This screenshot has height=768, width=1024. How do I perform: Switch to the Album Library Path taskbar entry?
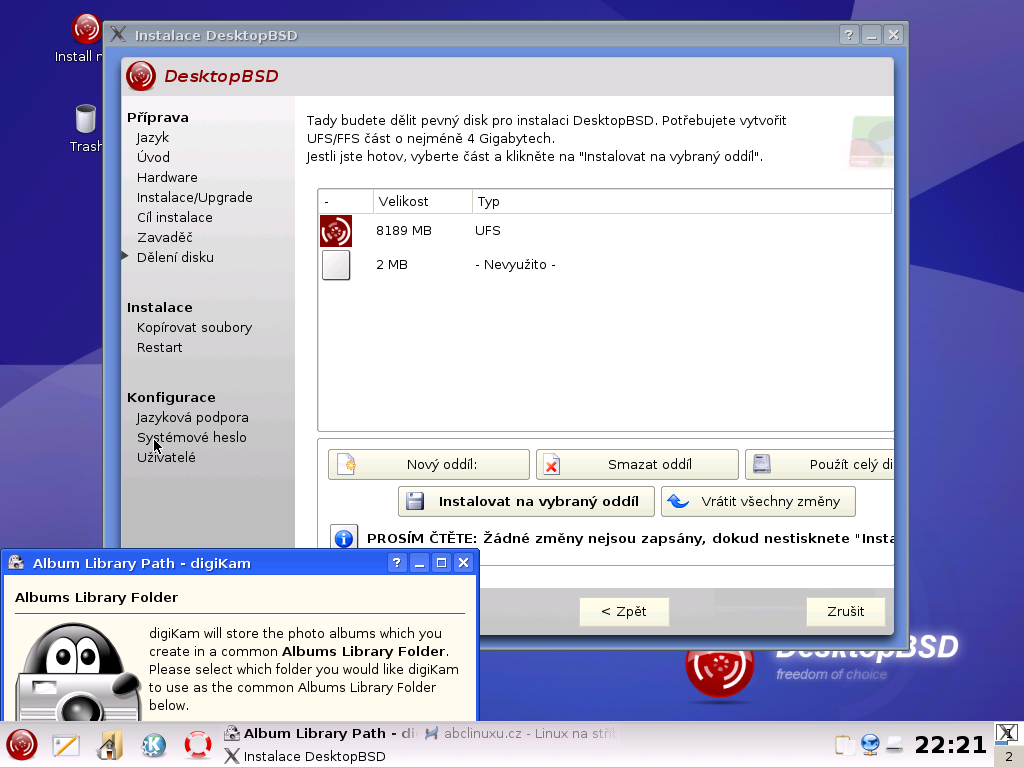pyautogui.click(x=321, y=733)
